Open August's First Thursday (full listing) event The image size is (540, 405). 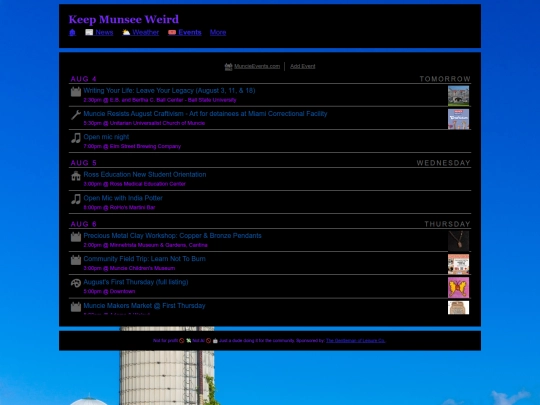tap(136, 282)
